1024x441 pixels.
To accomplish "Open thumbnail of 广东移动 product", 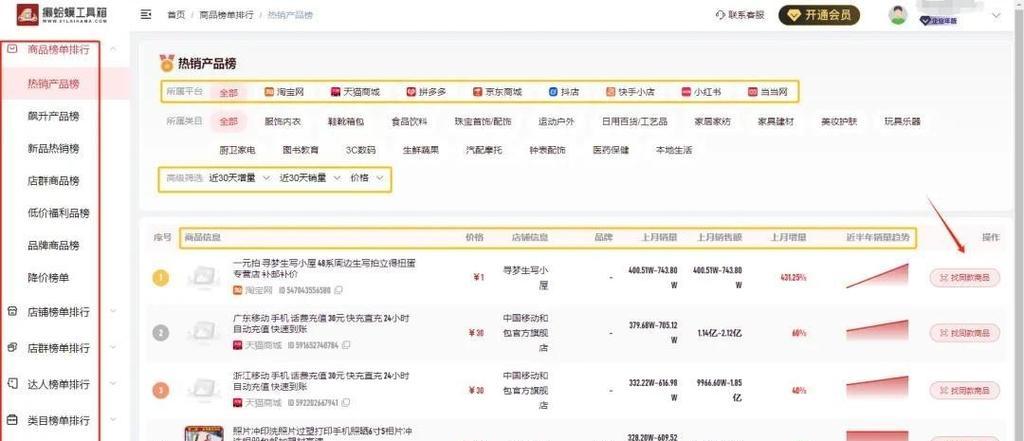I will point(203,333).
